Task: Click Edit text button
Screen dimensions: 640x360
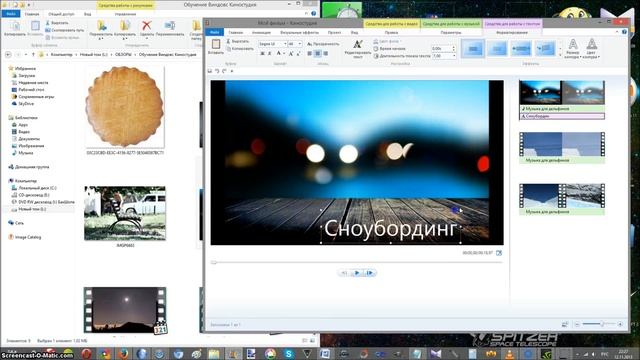Action: point(358,49)
